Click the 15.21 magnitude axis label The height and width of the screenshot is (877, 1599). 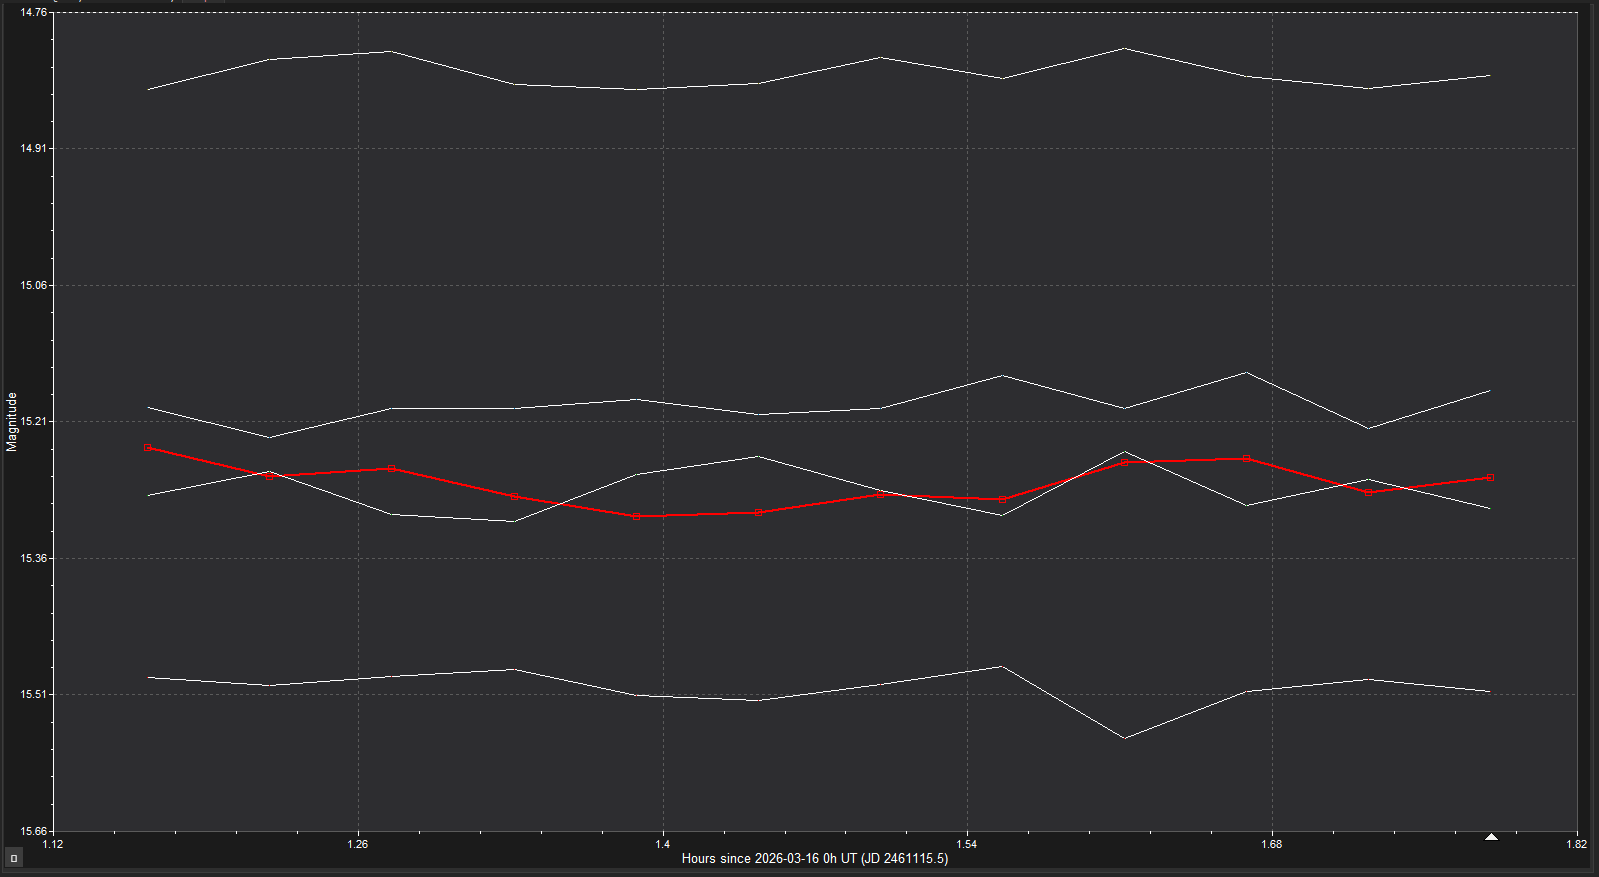[x=34, y=422]
